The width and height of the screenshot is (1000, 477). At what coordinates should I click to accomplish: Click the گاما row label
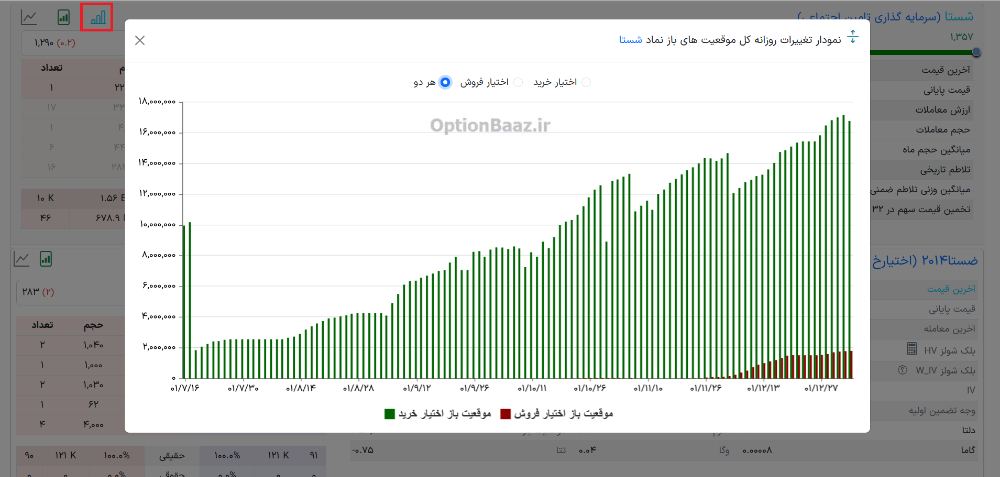(x=967, y=451)
